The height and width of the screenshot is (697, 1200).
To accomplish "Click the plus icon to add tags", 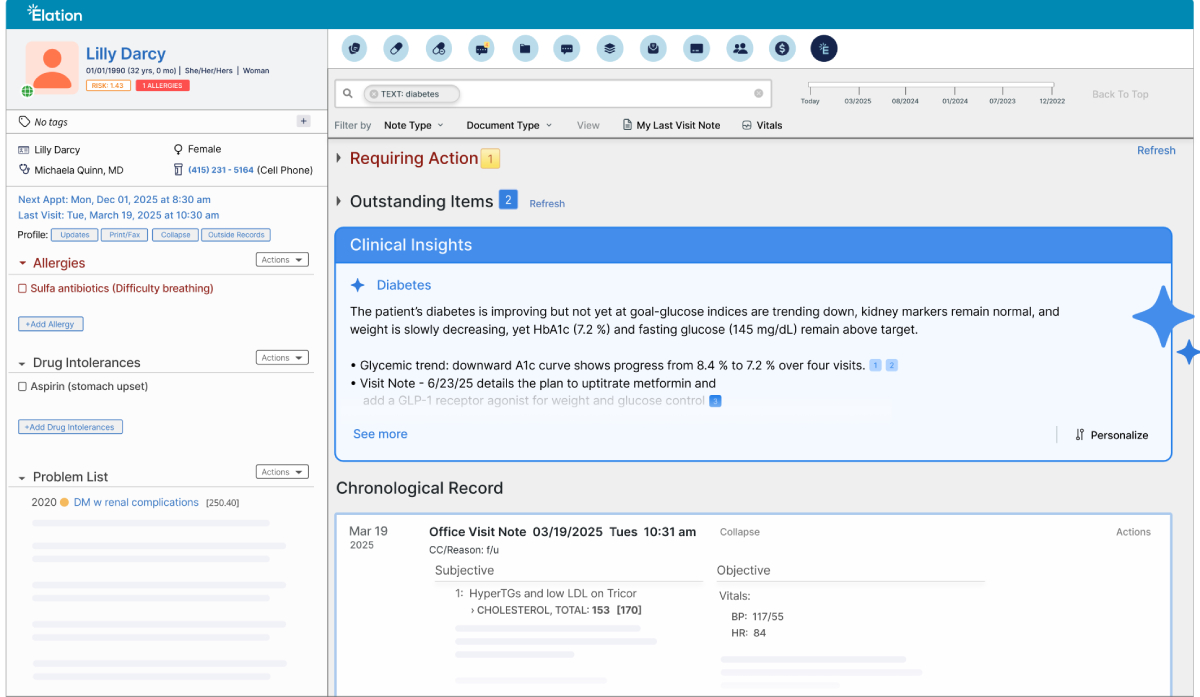I will coord(303,121).
